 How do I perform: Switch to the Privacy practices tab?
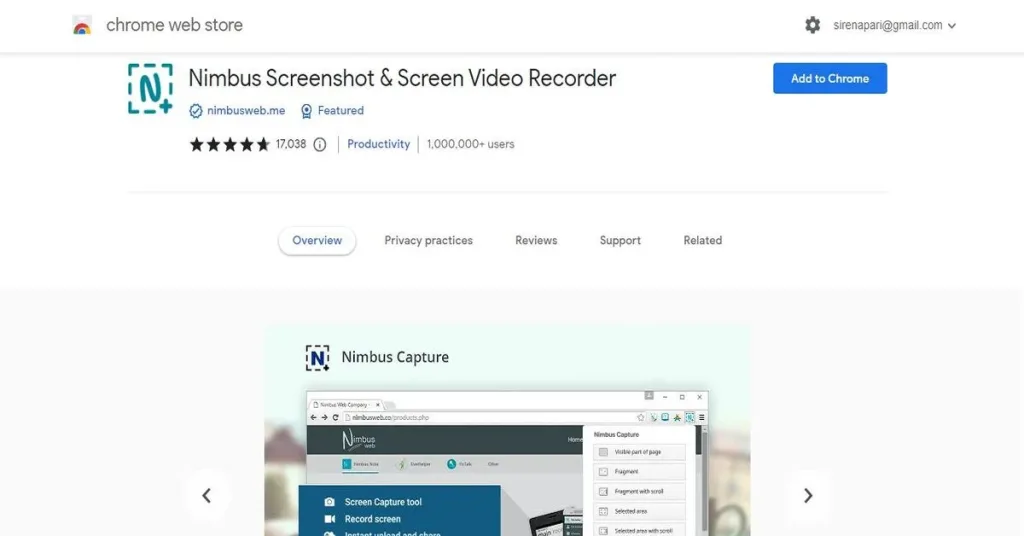coord(428,240)
